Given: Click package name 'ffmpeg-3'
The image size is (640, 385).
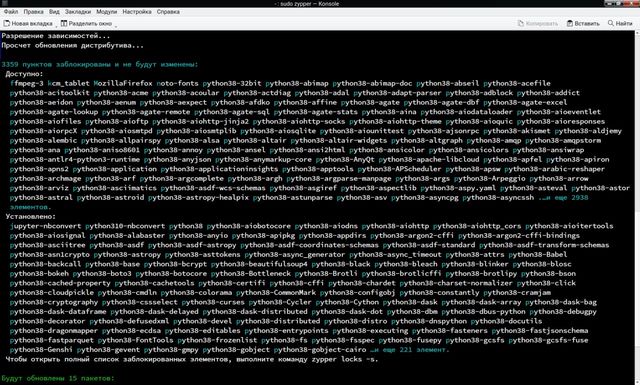Looking at the screenshot, I should pos(27,83).
